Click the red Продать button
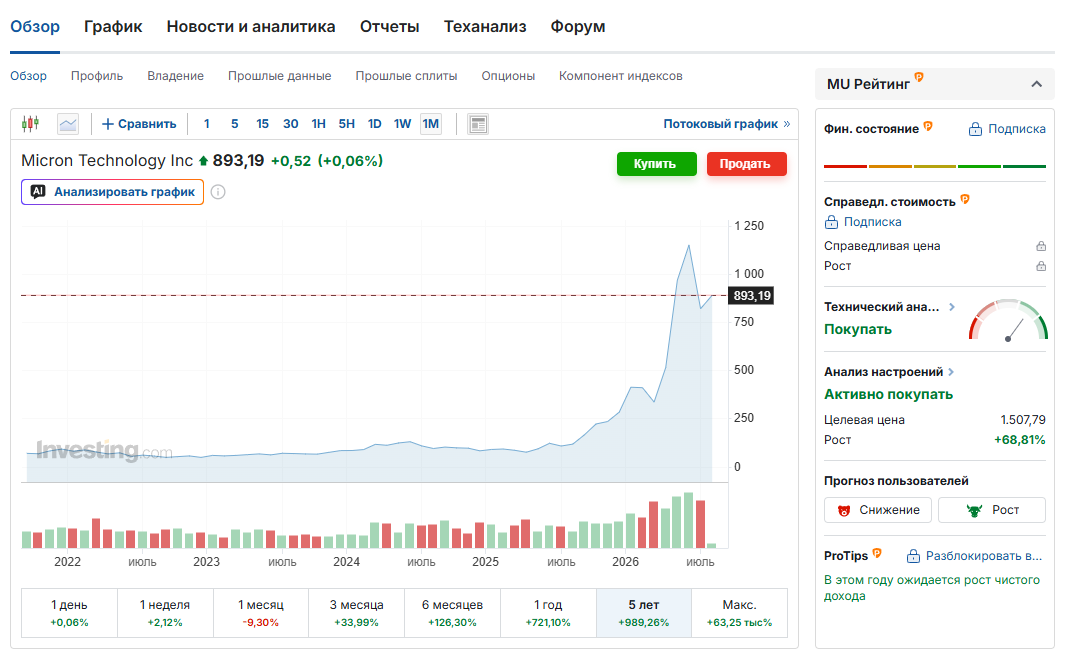This screenshot has height=667, width=1075. click(x=746, y=164)
